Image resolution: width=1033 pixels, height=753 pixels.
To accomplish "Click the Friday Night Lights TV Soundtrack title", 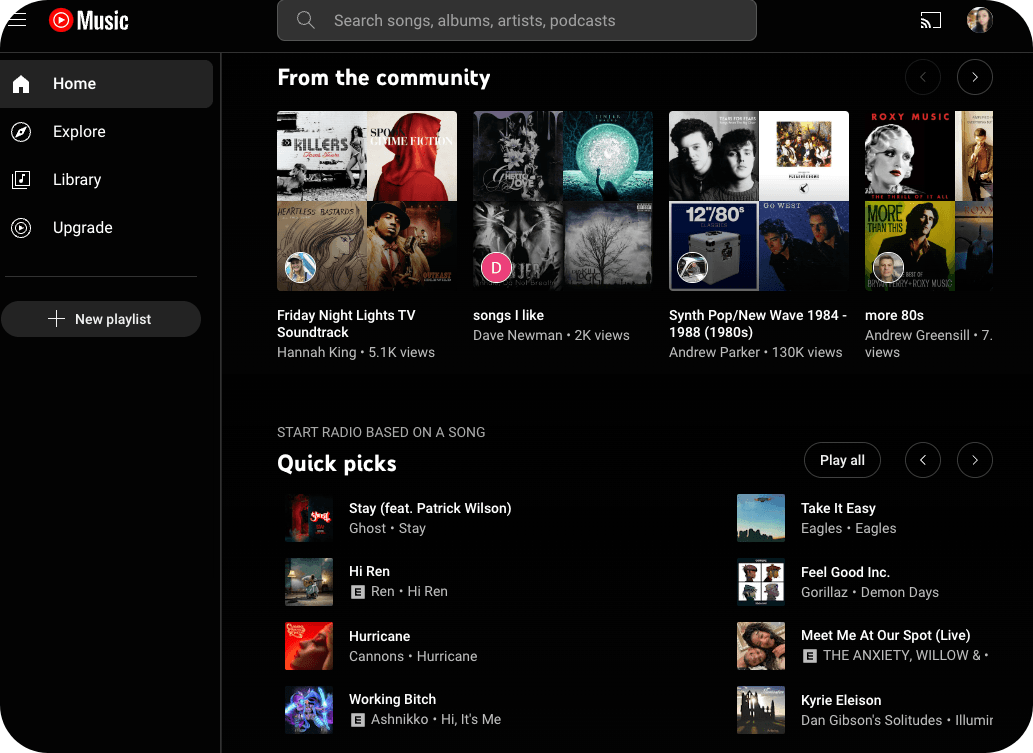I will coord(346,323).
